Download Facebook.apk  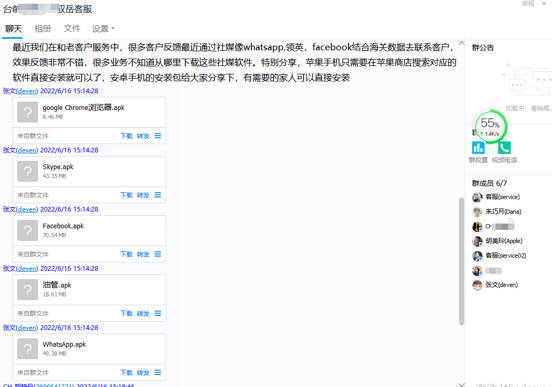tap(126, 254)
